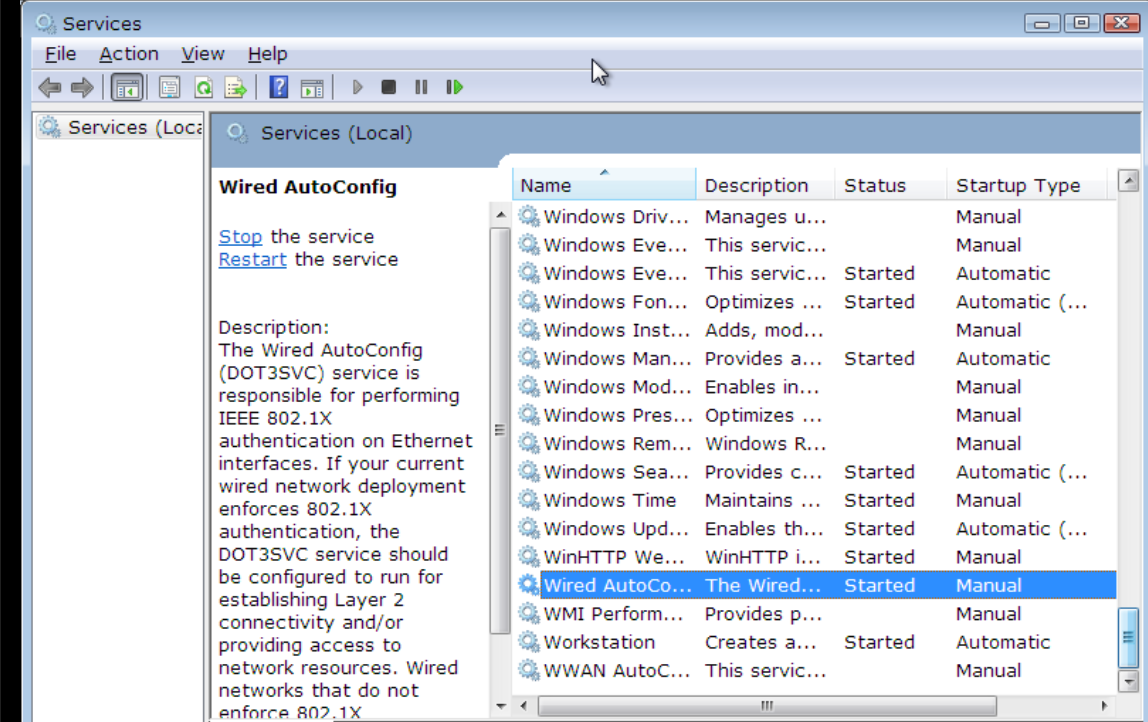1148x722 pixels.
Task: Click the blue Help toolbar icon
Action: point(279,88)
